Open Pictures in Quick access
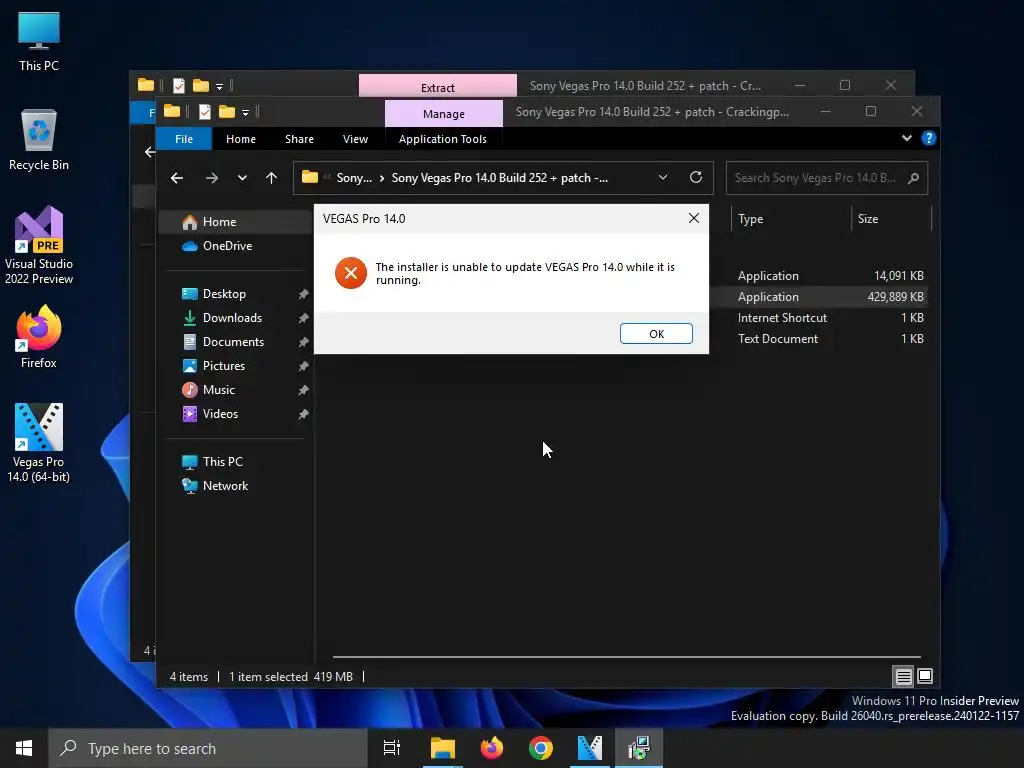The image size is (1024, 768). [x=223, y=366]
